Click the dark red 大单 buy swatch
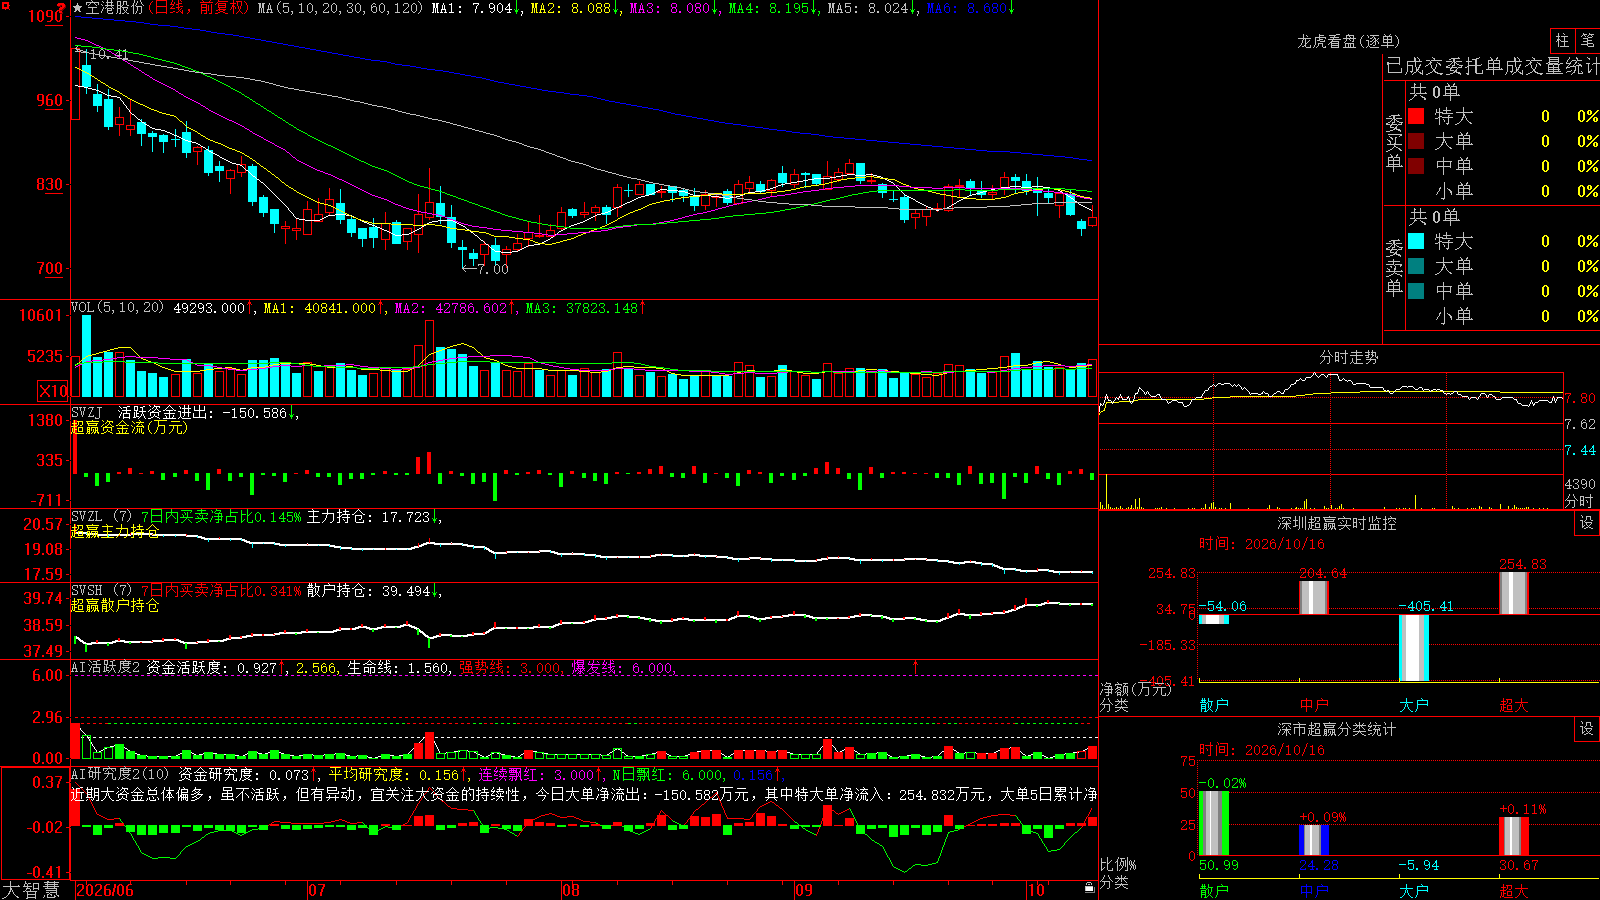This screenshot has height=900, width=1600. point(1416,141)
